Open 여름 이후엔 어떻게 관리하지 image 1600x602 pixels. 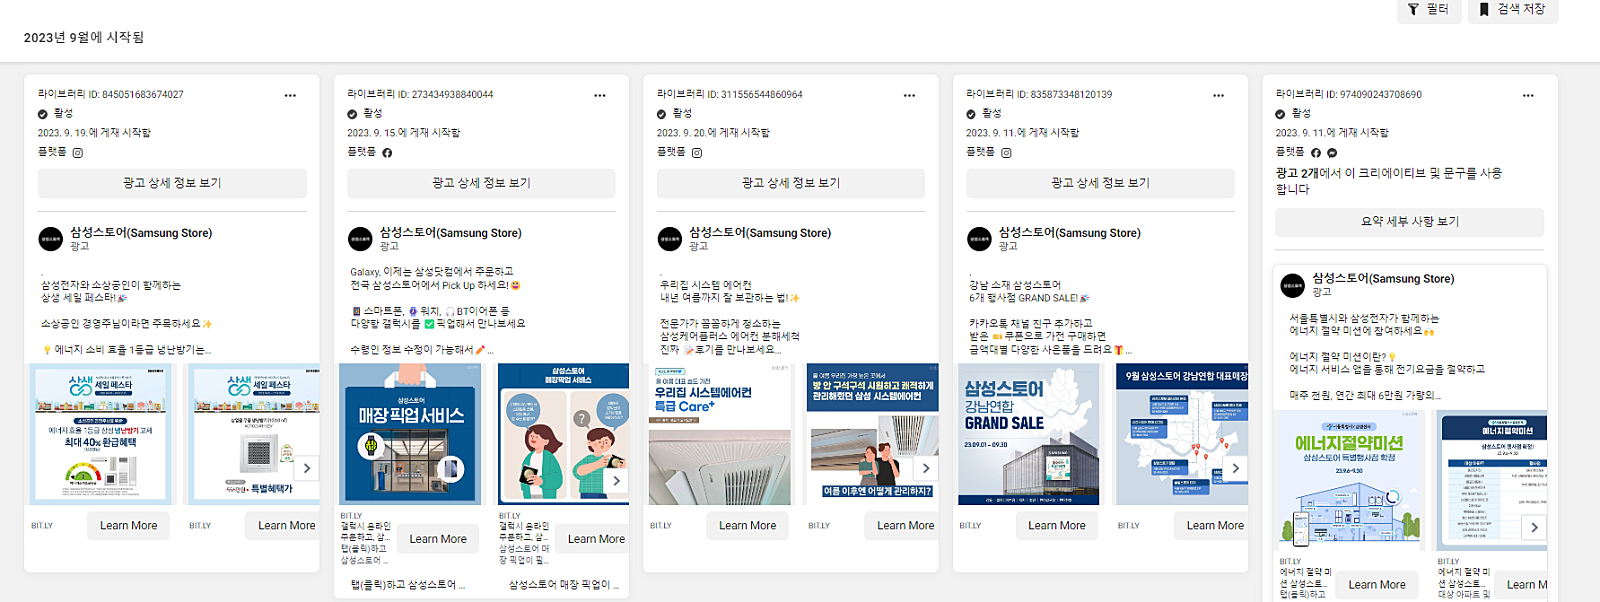(873, 434)
